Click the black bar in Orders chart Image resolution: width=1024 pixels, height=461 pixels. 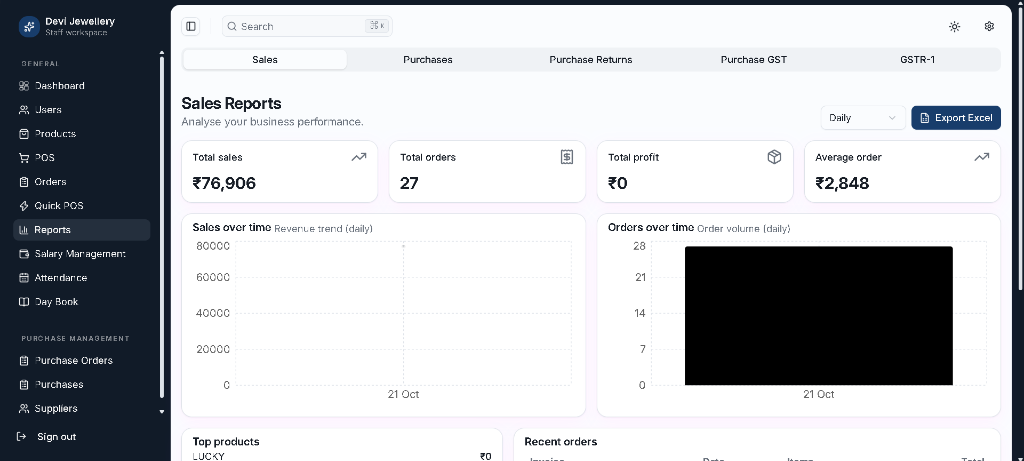(818, 315)
